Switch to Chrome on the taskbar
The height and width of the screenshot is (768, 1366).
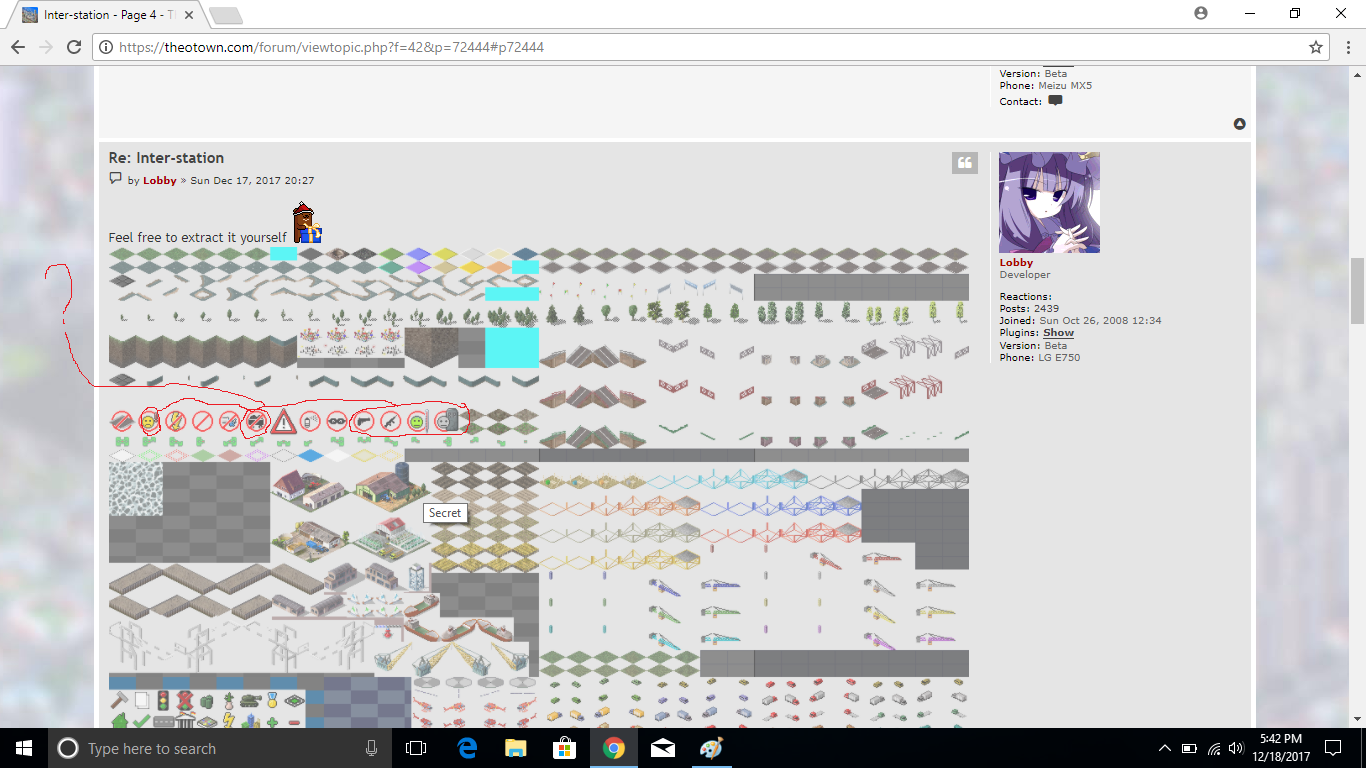point(614,748)
